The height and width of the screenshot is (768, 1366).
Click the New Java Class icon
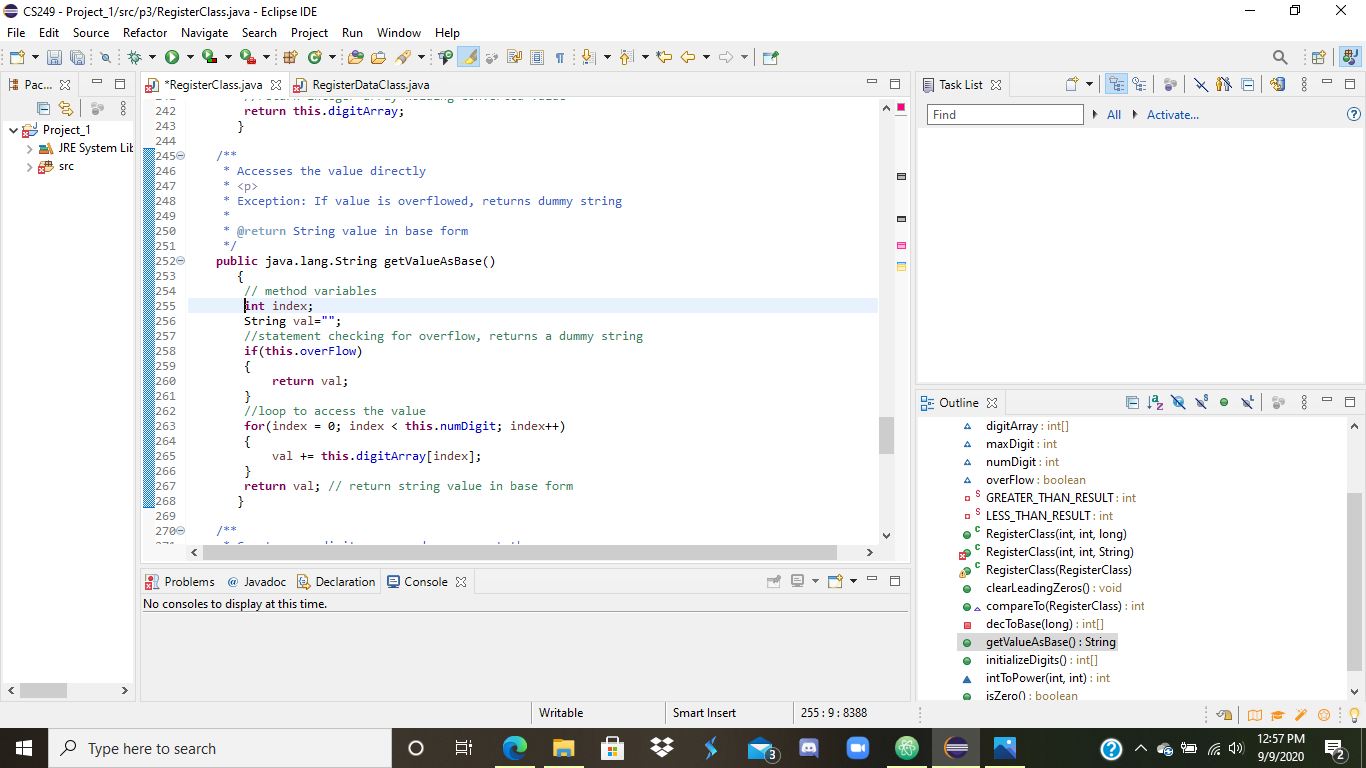tap(315, 58)
